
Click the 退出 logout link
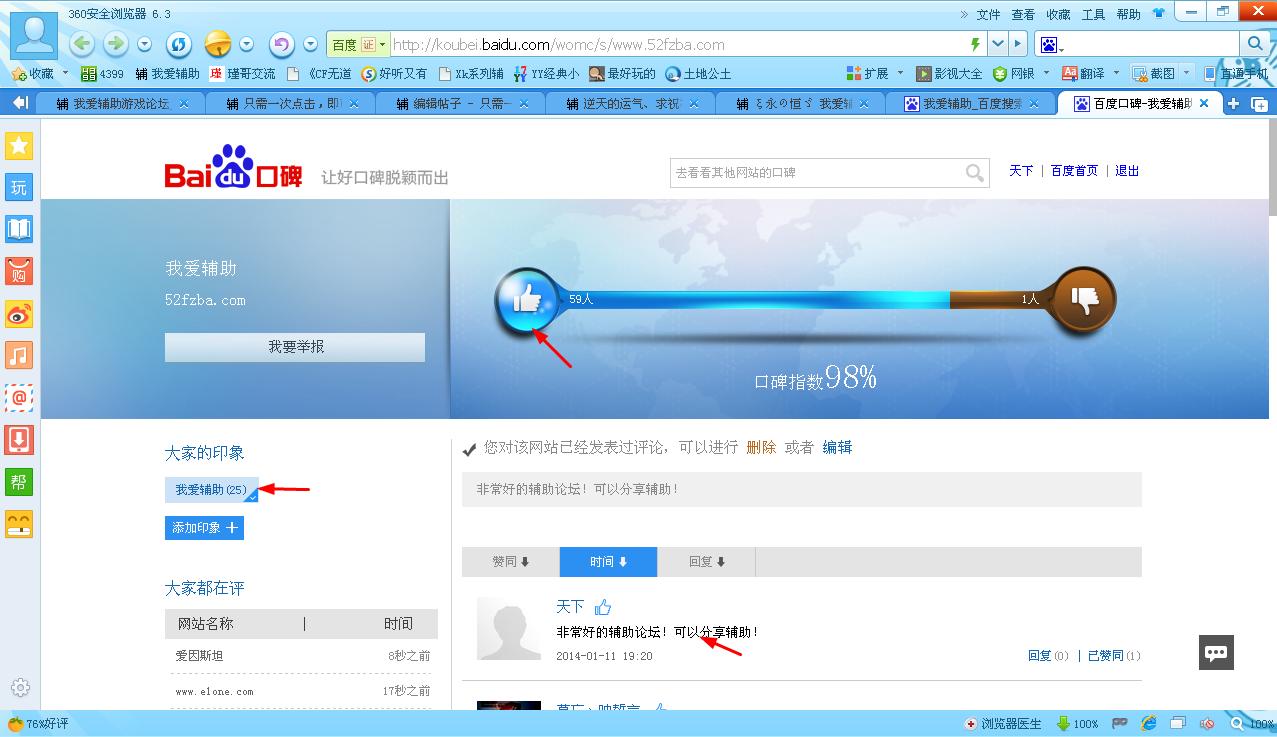1127,171
